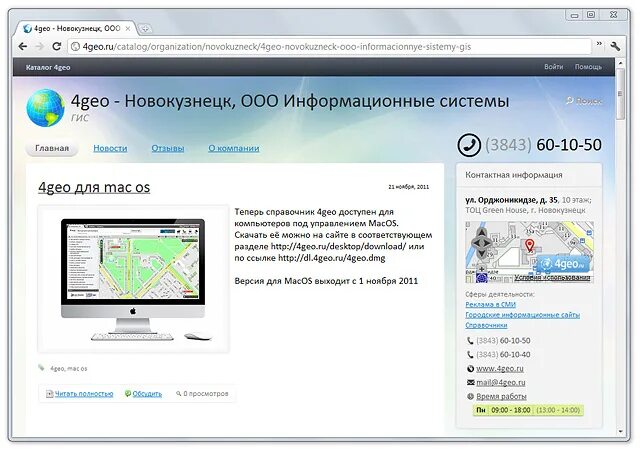Viewport: 640px width, 450px height.
Task: Click the address bar URL field
Action: [330, 47]
